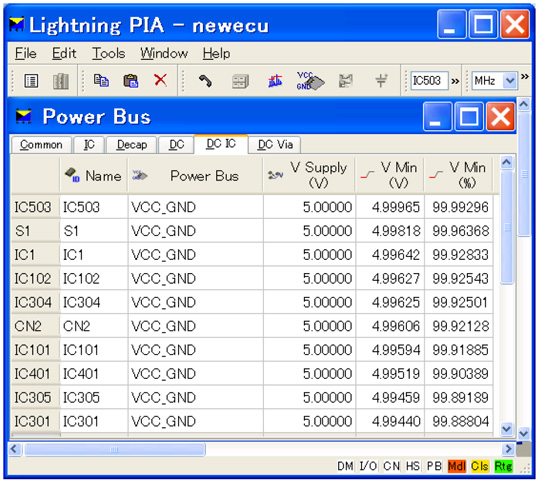The height and width of the screenshot is (482, 540).
Task: Sort by the Name column header
Action: 94,176
